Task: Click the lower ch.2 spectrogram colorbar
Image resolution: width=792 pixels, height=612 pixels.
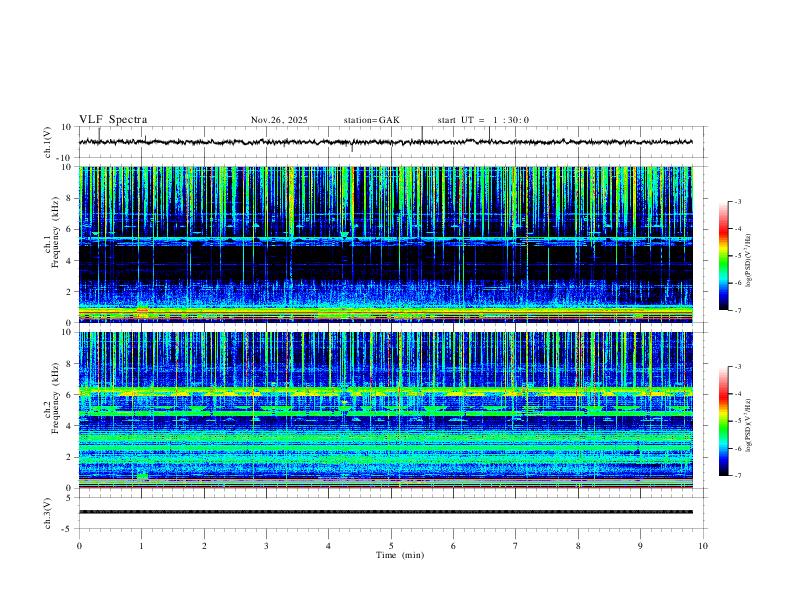Action: (x=723, y=421)
